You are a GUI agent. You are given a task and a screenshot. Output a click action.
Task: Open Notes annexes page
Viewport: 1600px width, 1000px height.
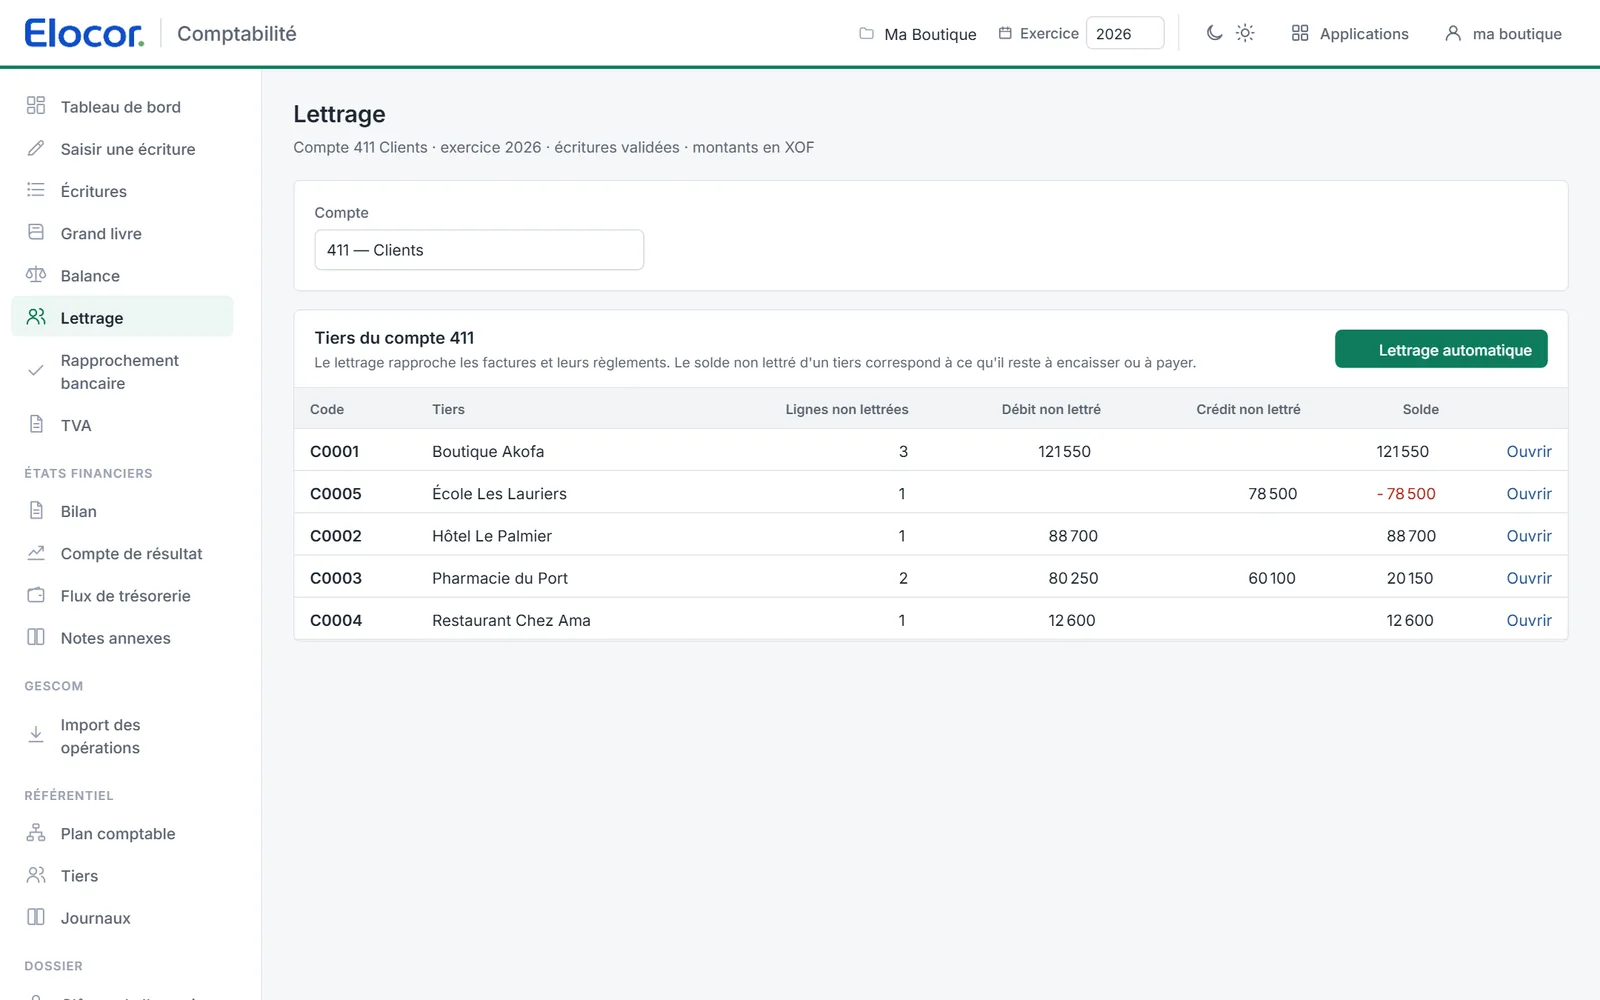point(122,637)
